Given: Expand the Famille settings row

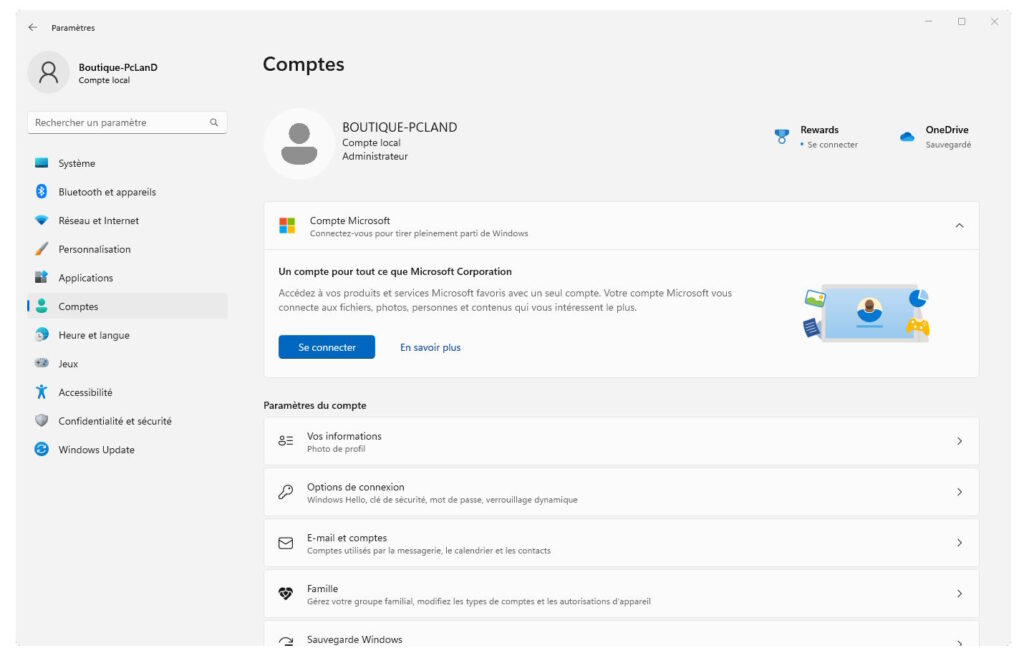Looking at the screenshot, I should pyautogui.click(x=958, y=593).
